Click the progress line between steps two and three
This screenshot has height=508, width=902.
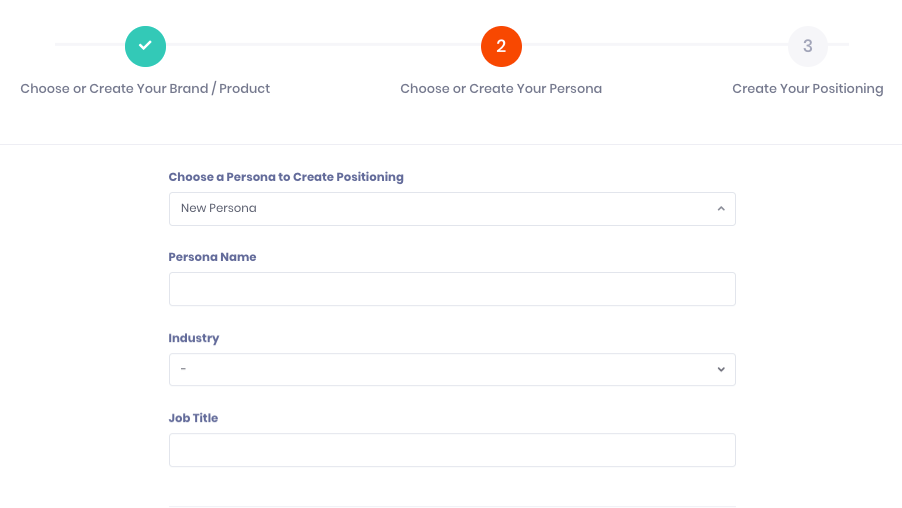pos(655,44)
